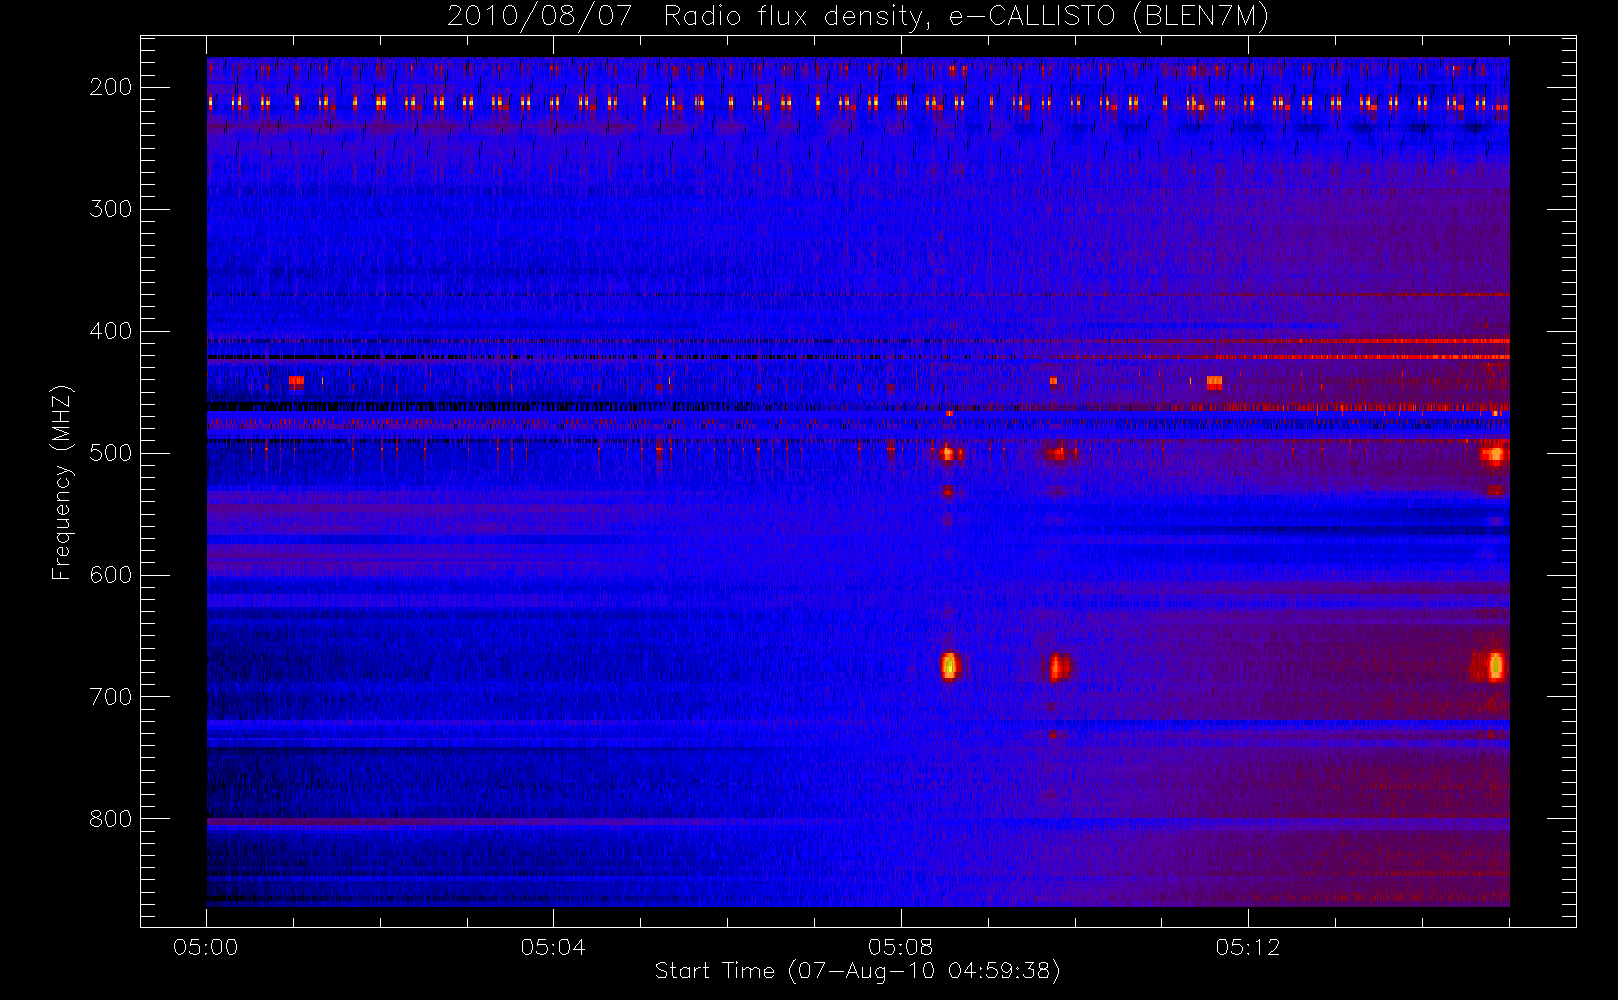This screenshot has height=1000, width=1618.
Task: Click the 05:00 time tick label
Action: [206, 947]
